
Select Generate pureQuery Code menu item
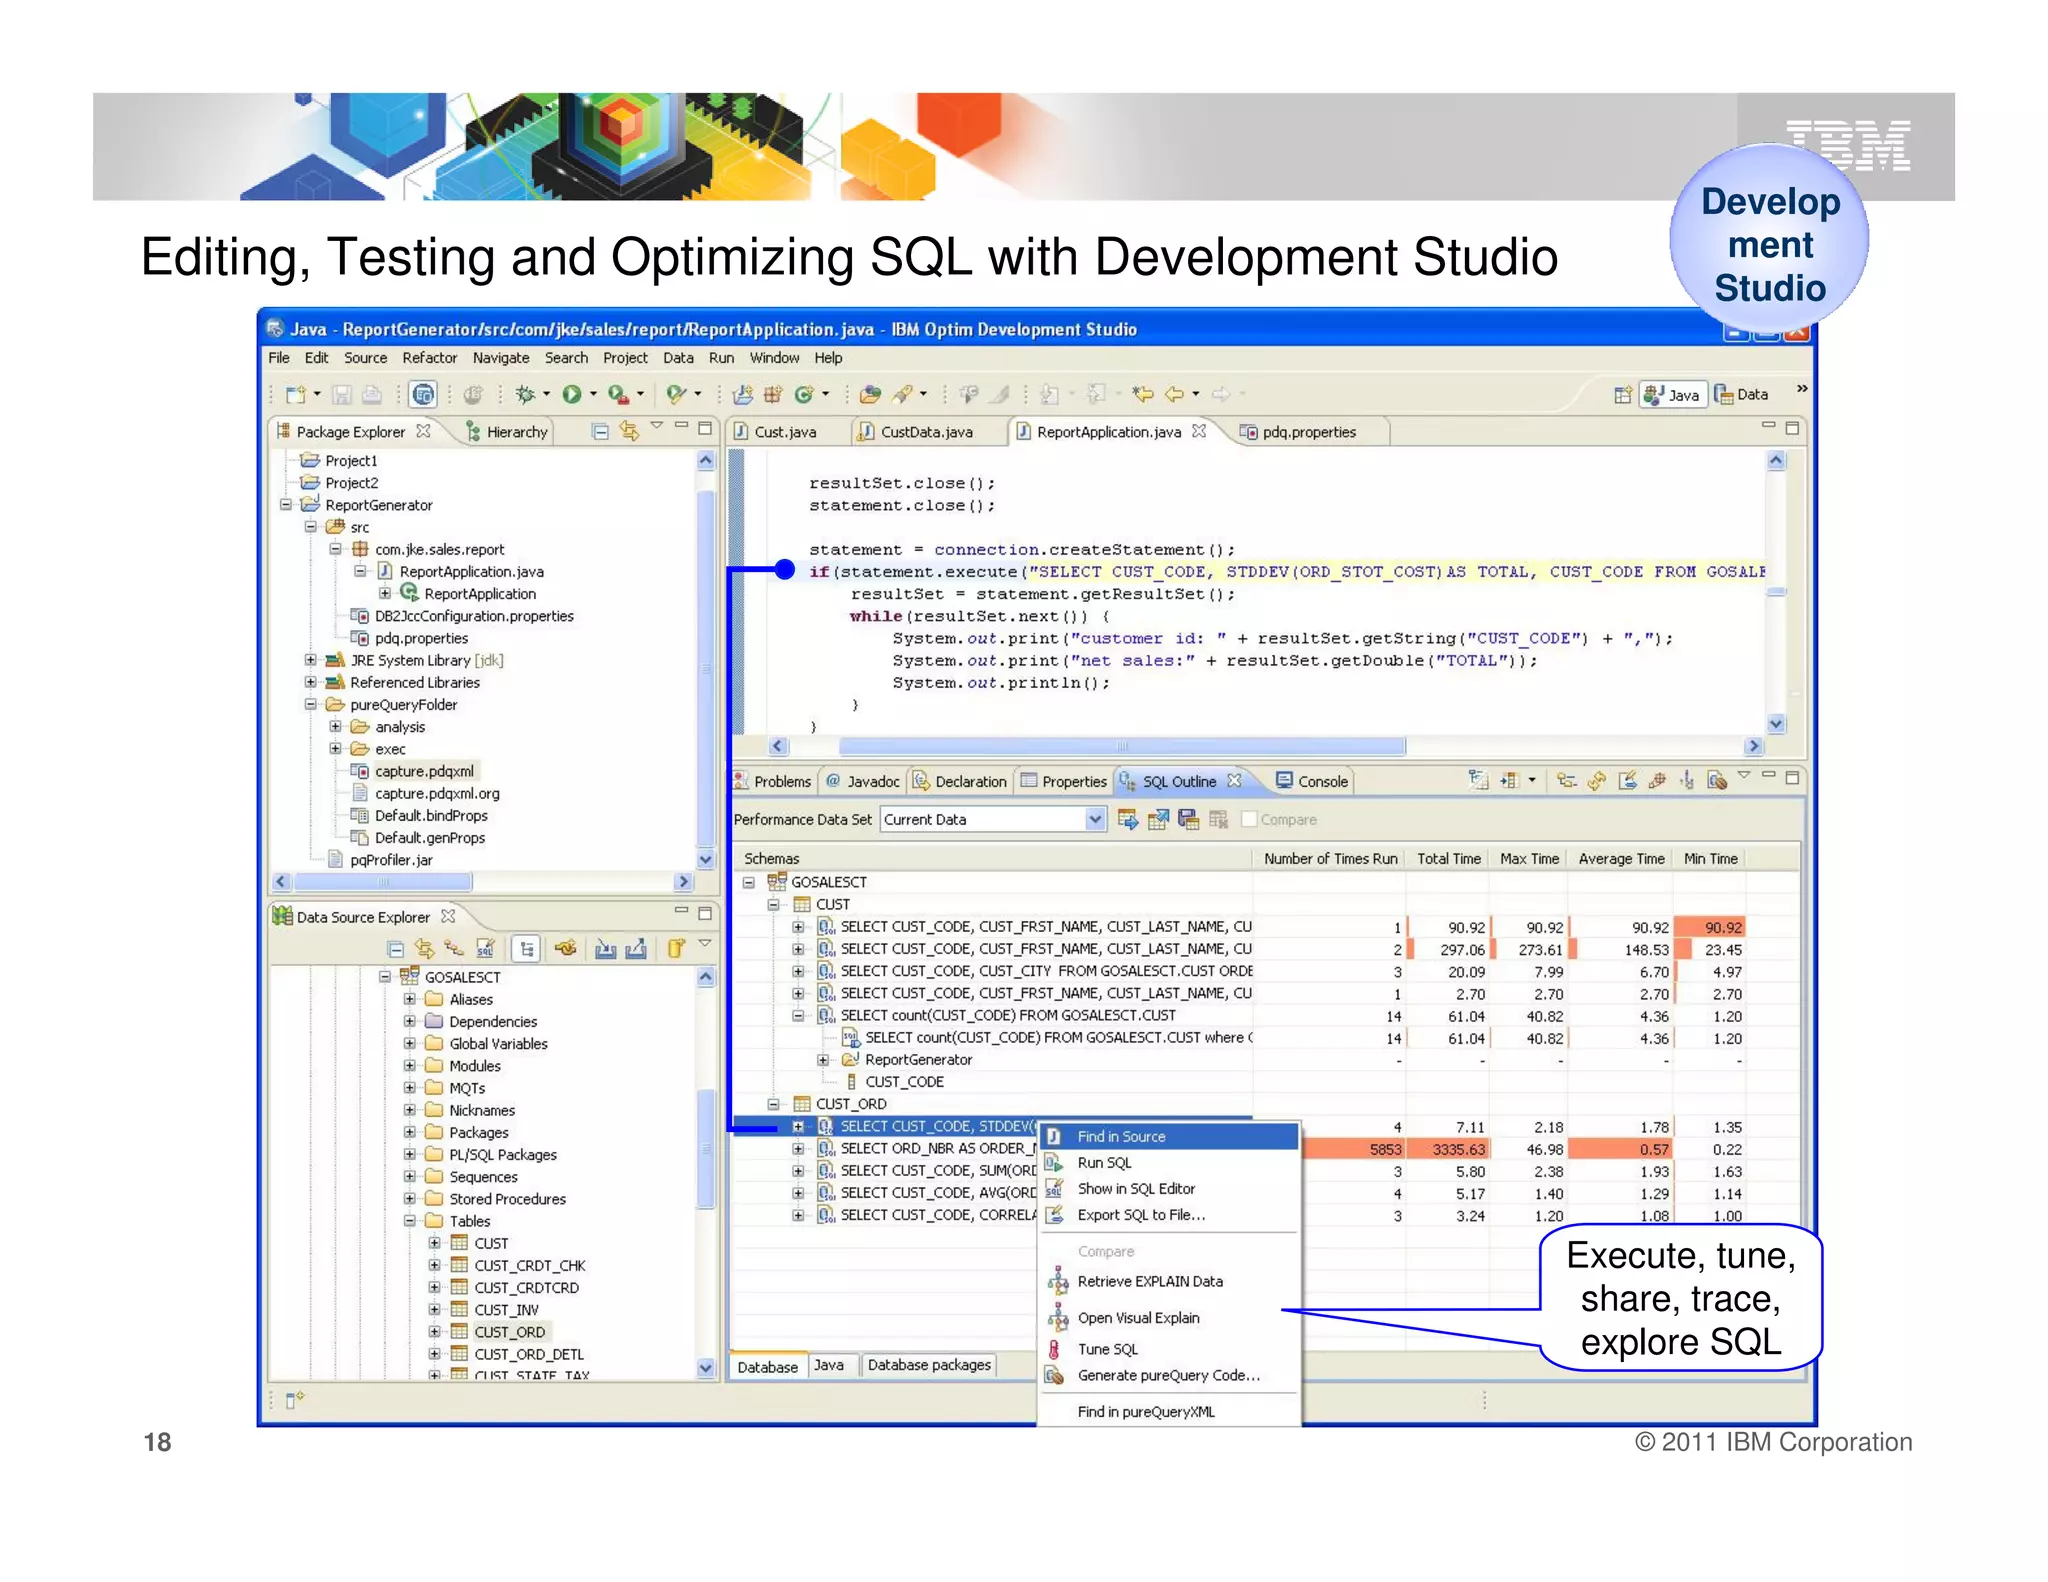click(1170, 1376)
